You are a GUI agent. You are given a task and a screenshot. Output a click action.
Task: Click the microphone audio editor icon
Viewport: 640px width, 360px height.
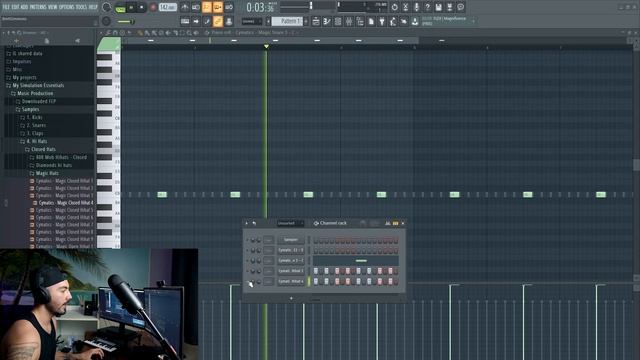coord(416,7)
